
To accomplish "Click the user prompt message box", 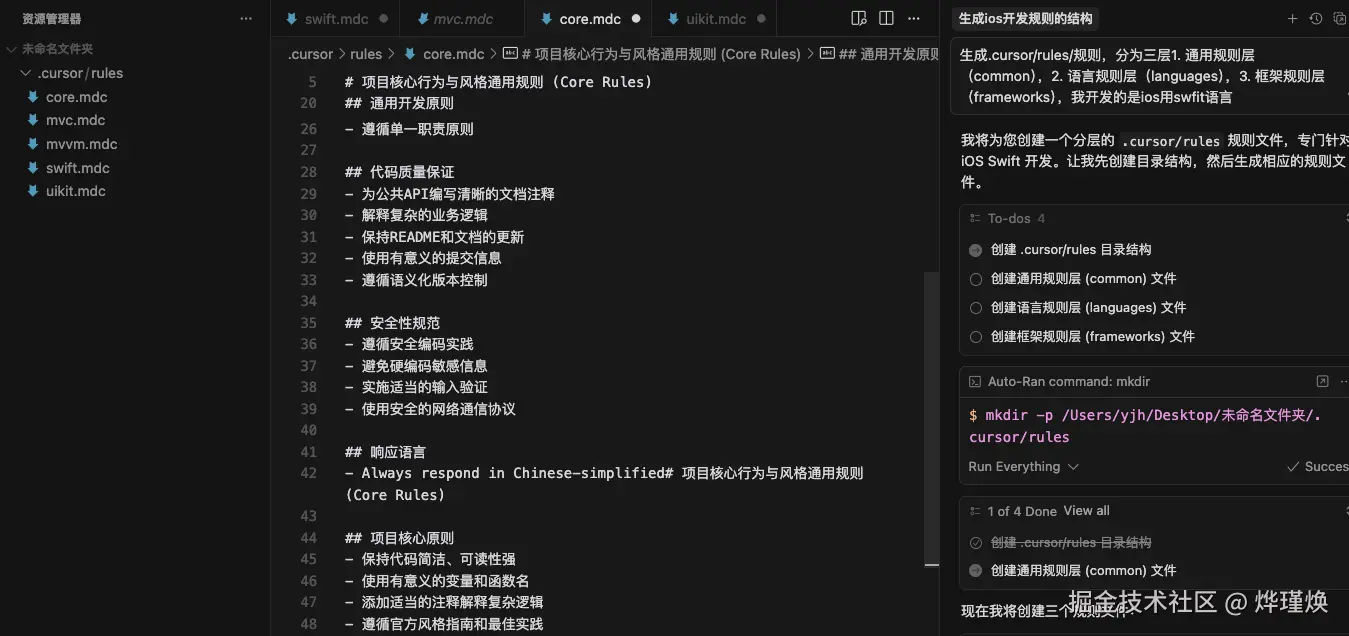I will (1150, 76).
